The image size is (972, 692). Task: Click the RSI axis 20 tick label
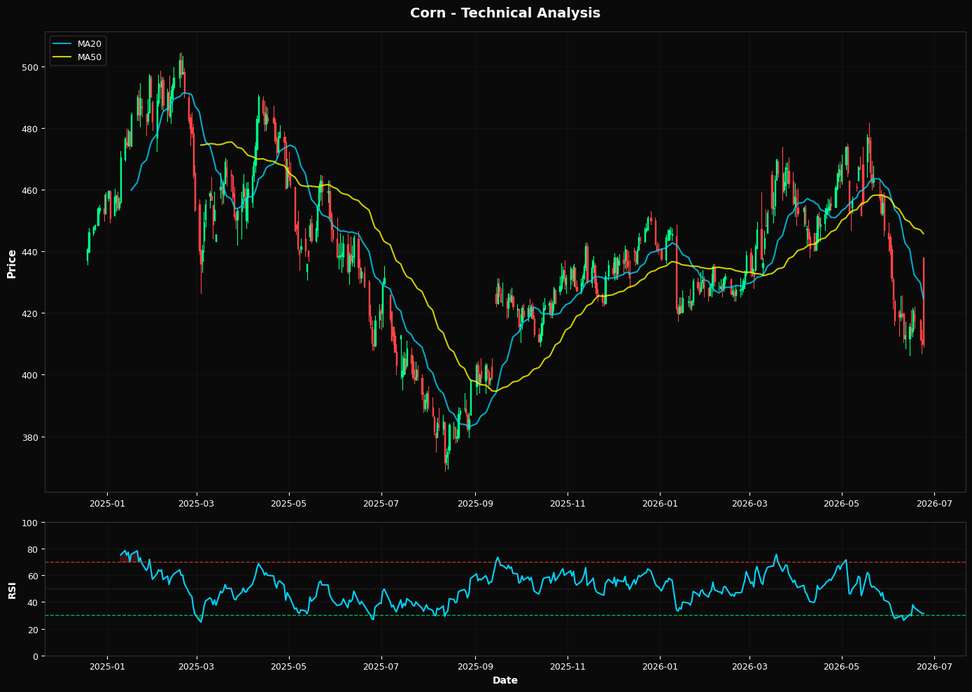point(33,630)
